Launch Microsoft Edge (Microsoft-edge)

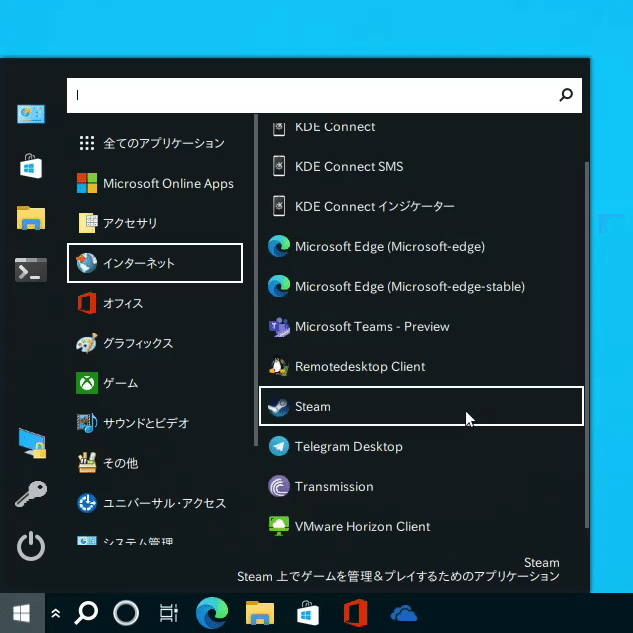pos(421,246)
